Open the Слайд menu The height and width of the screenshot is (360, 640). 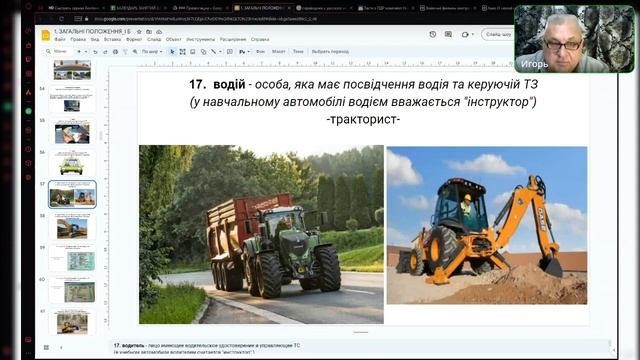154,40
